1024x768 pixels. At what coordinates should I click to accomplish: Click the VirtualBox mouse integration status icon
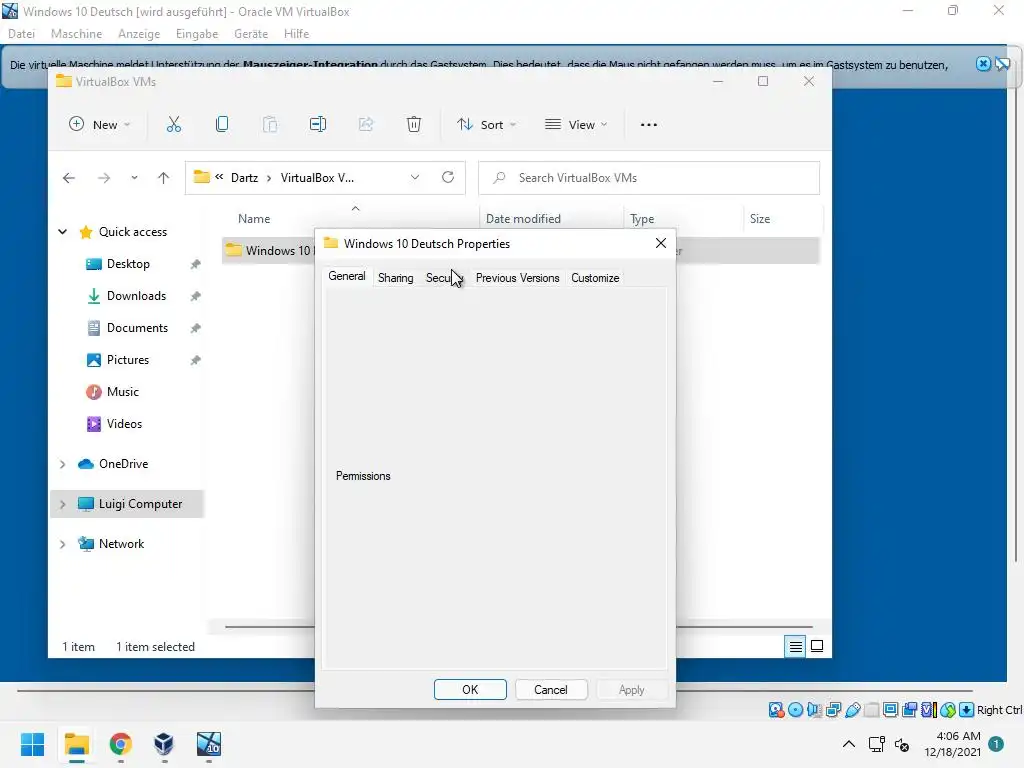click(948, 710)
